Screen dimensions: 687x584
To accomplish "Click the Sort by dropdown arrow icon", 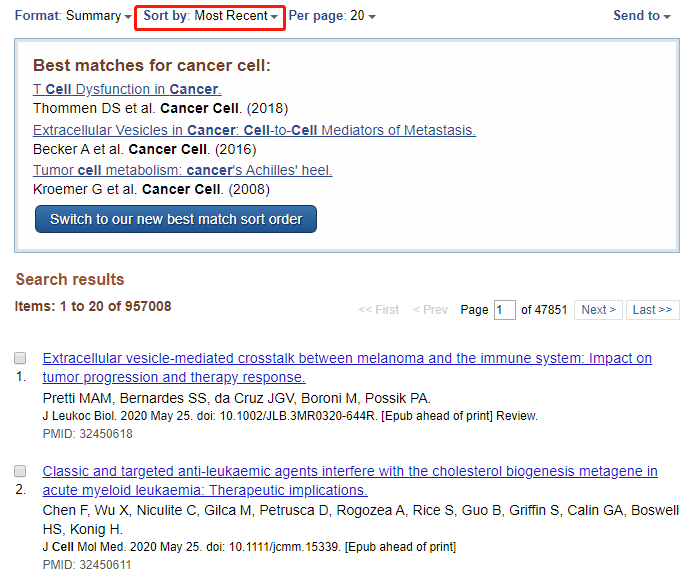I will click(274, 17).
